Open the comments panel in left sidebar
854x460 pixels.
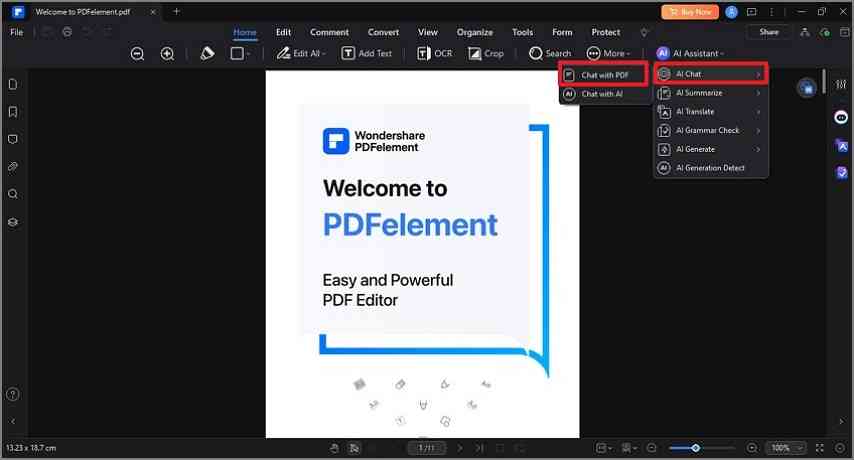(x=13, y=139)
